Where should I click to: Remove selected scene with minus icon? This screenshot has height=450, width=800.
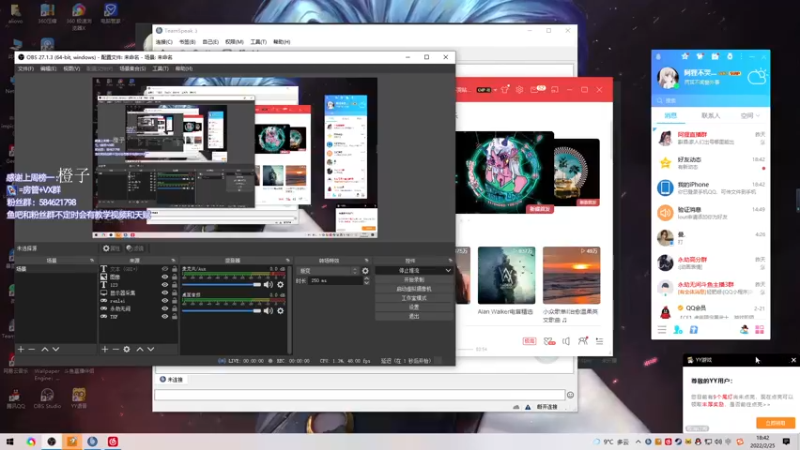coord(32,349)
